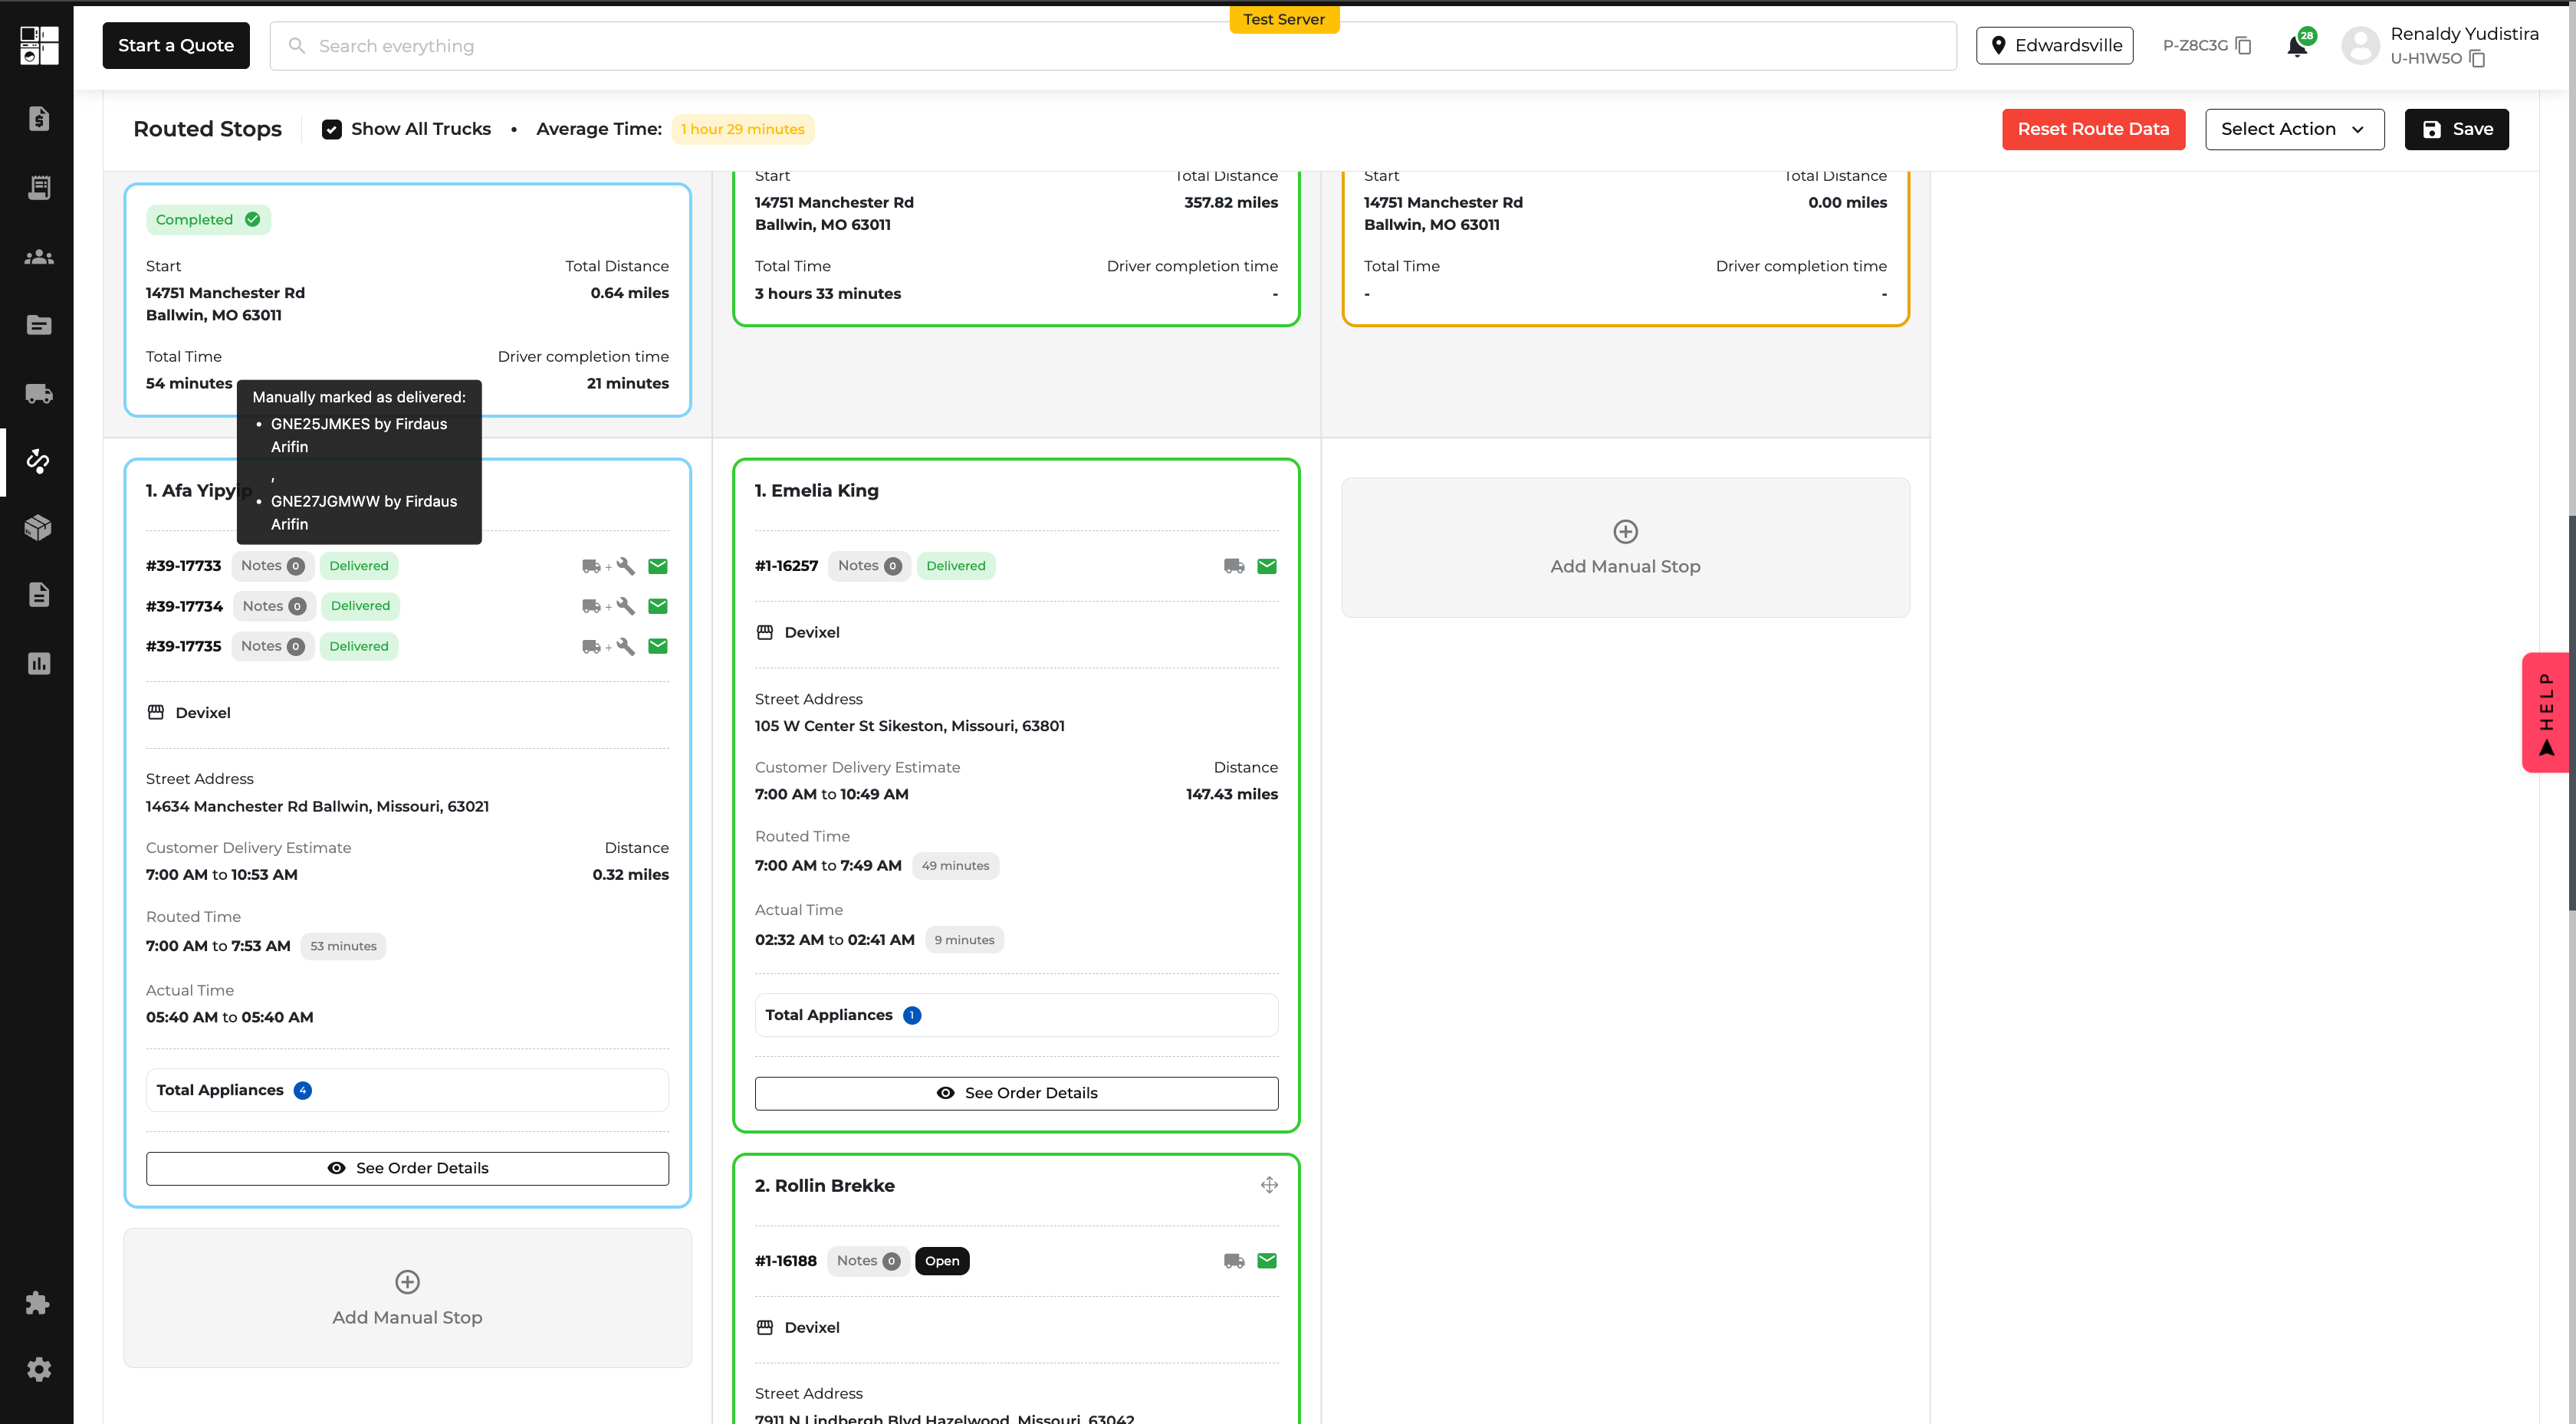
Task: Expand the Select Action dropdown
Action: point(2294,129)
